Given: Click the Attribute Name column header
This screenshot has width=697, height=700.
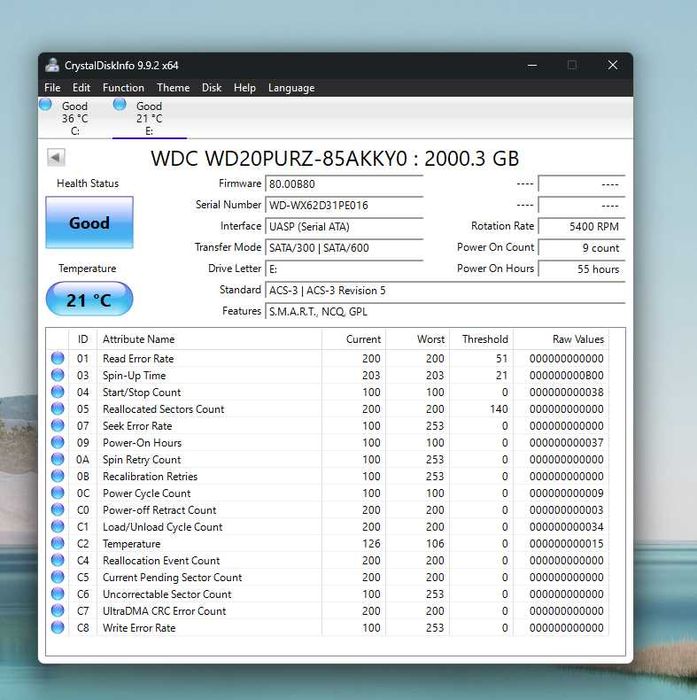Looking at the screenshot, I should pos(209,339).
